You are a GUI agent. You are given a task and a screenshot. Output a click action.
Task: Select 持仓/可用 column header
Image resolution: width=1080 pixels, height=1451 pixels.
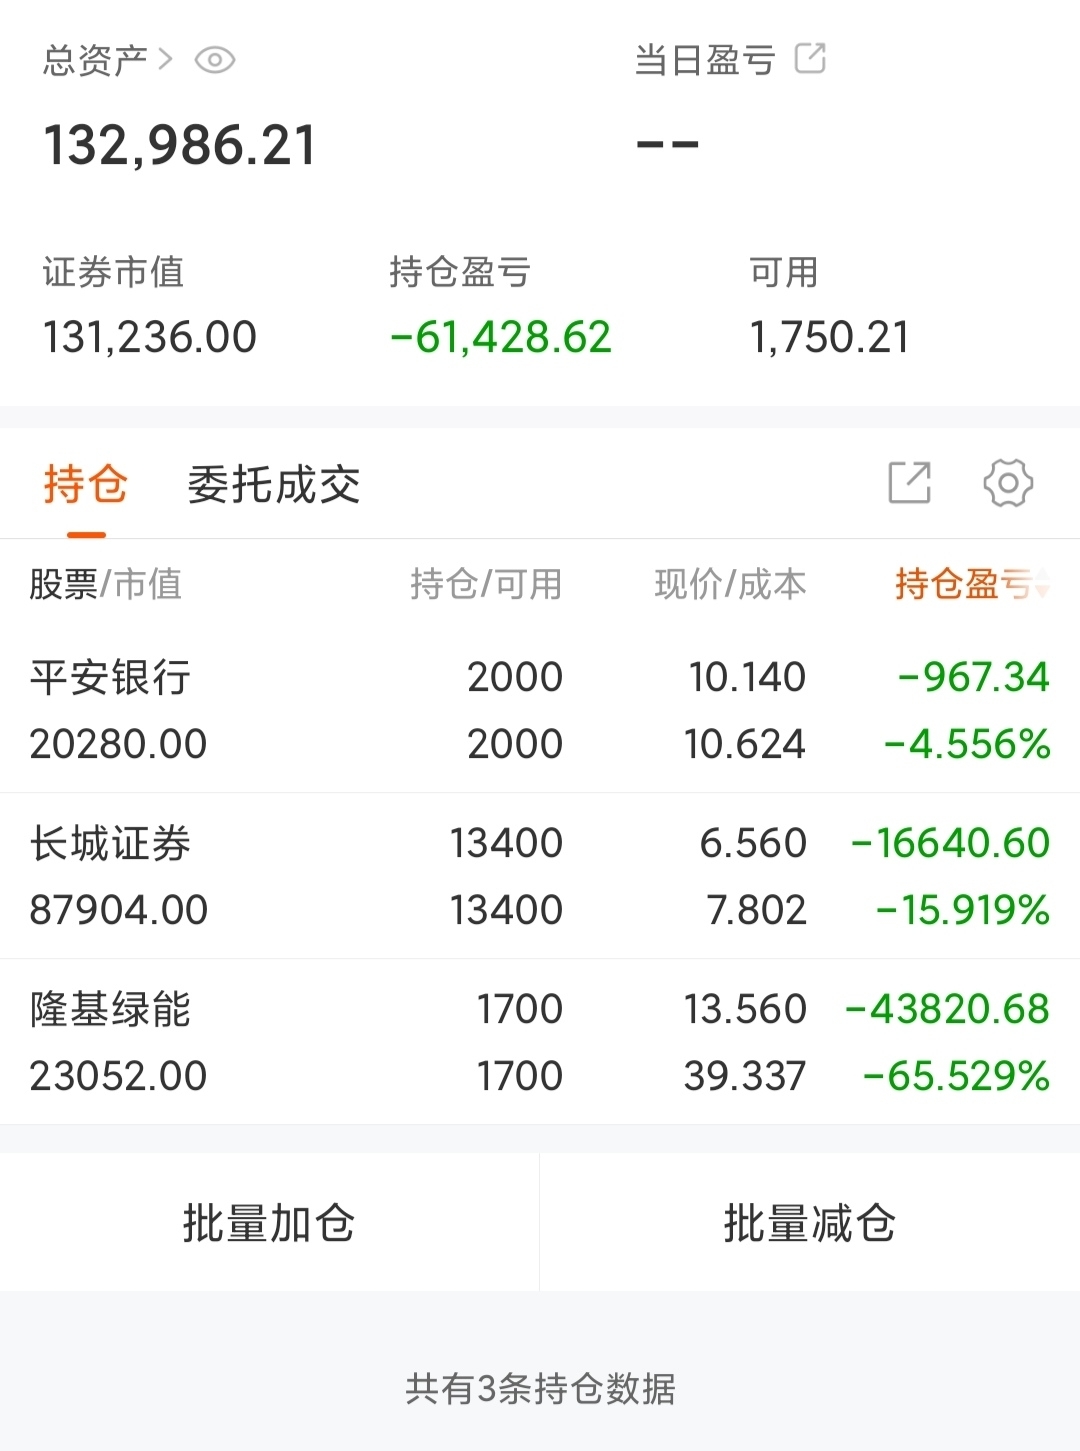point(486,584)
